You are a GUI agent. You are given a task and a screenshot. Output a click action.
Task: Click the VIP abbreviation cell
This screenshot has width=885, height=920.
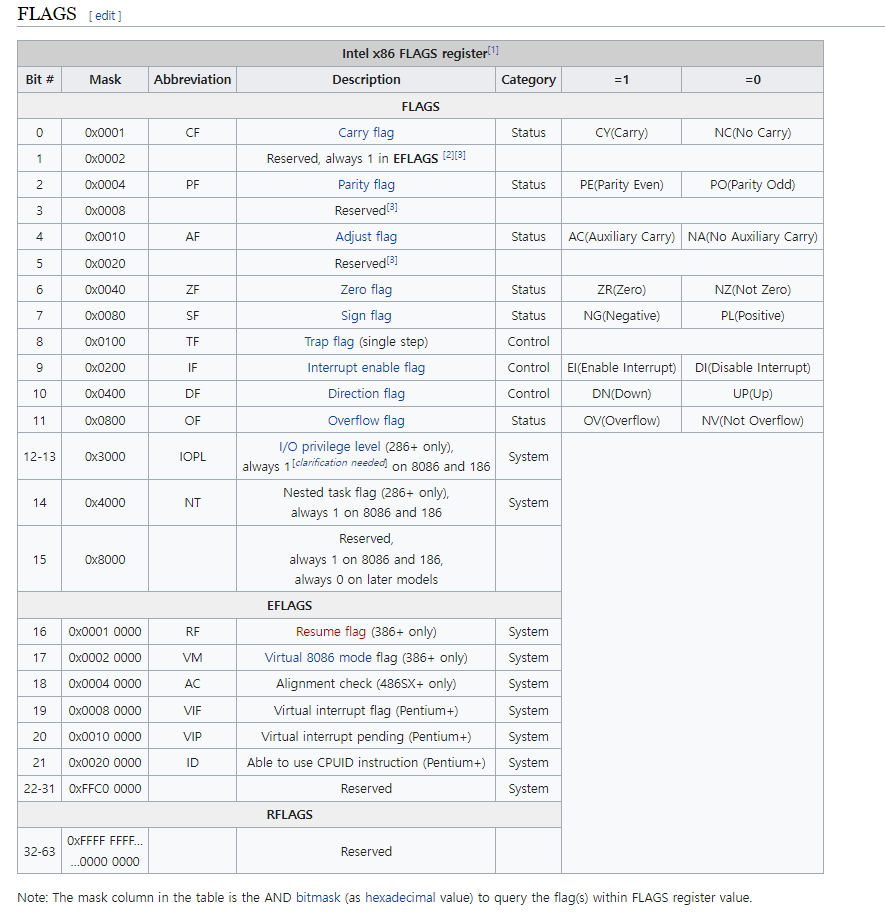(x=192, y=736)
